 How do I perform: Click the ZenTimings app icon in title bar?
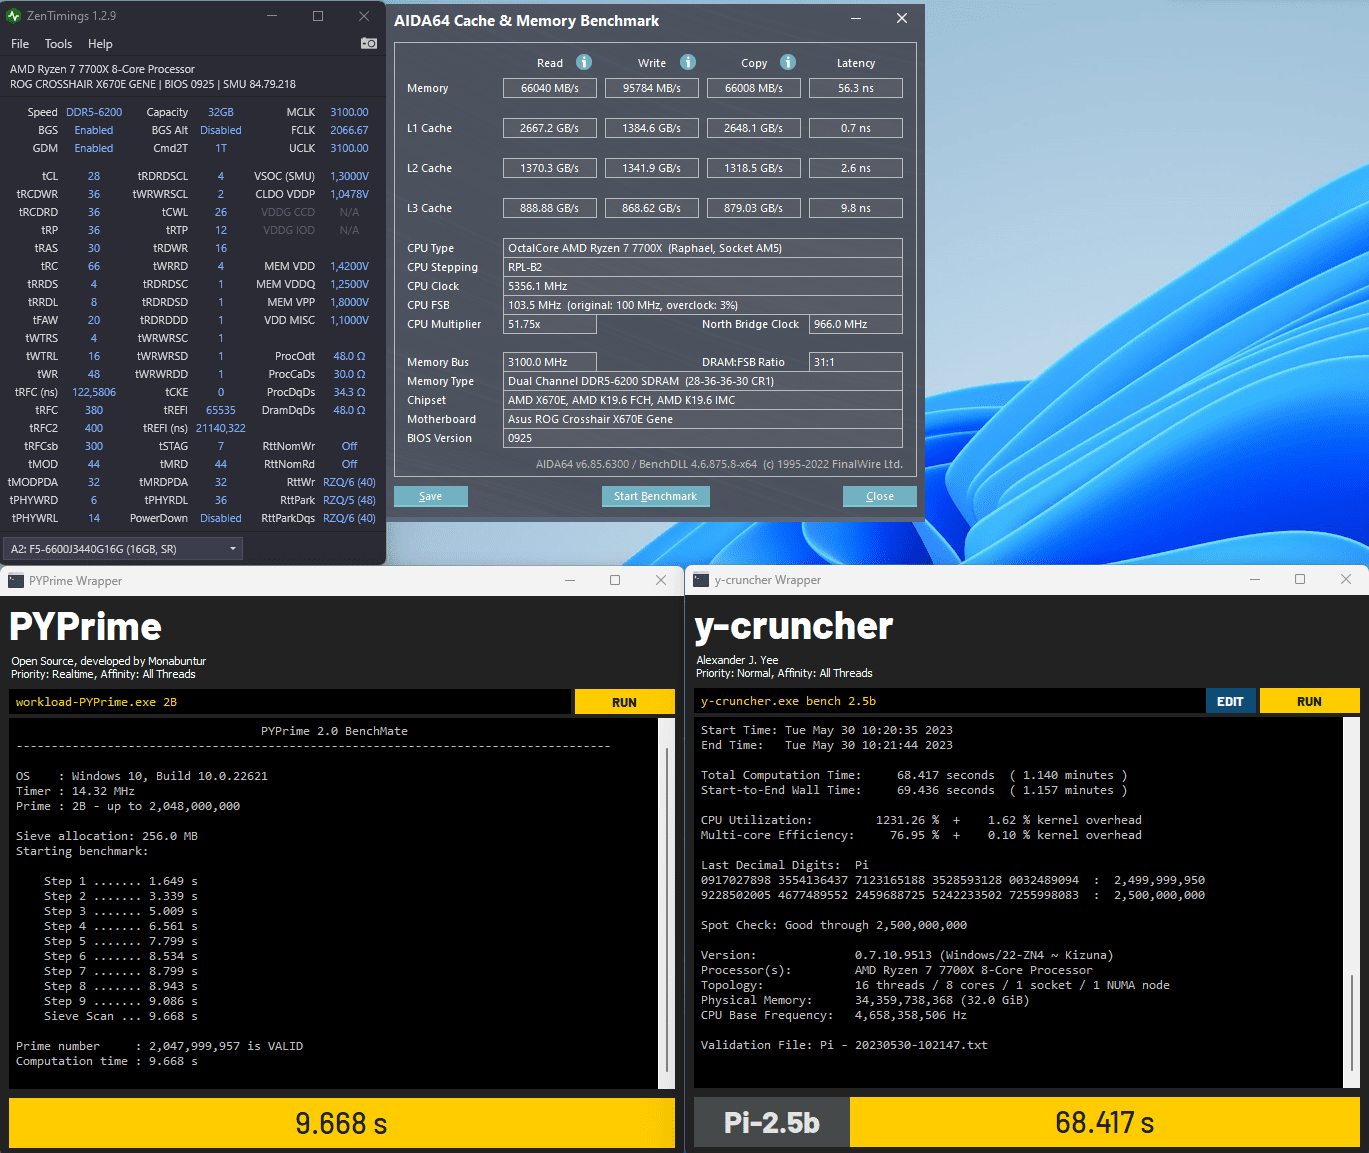click(13, 16)
